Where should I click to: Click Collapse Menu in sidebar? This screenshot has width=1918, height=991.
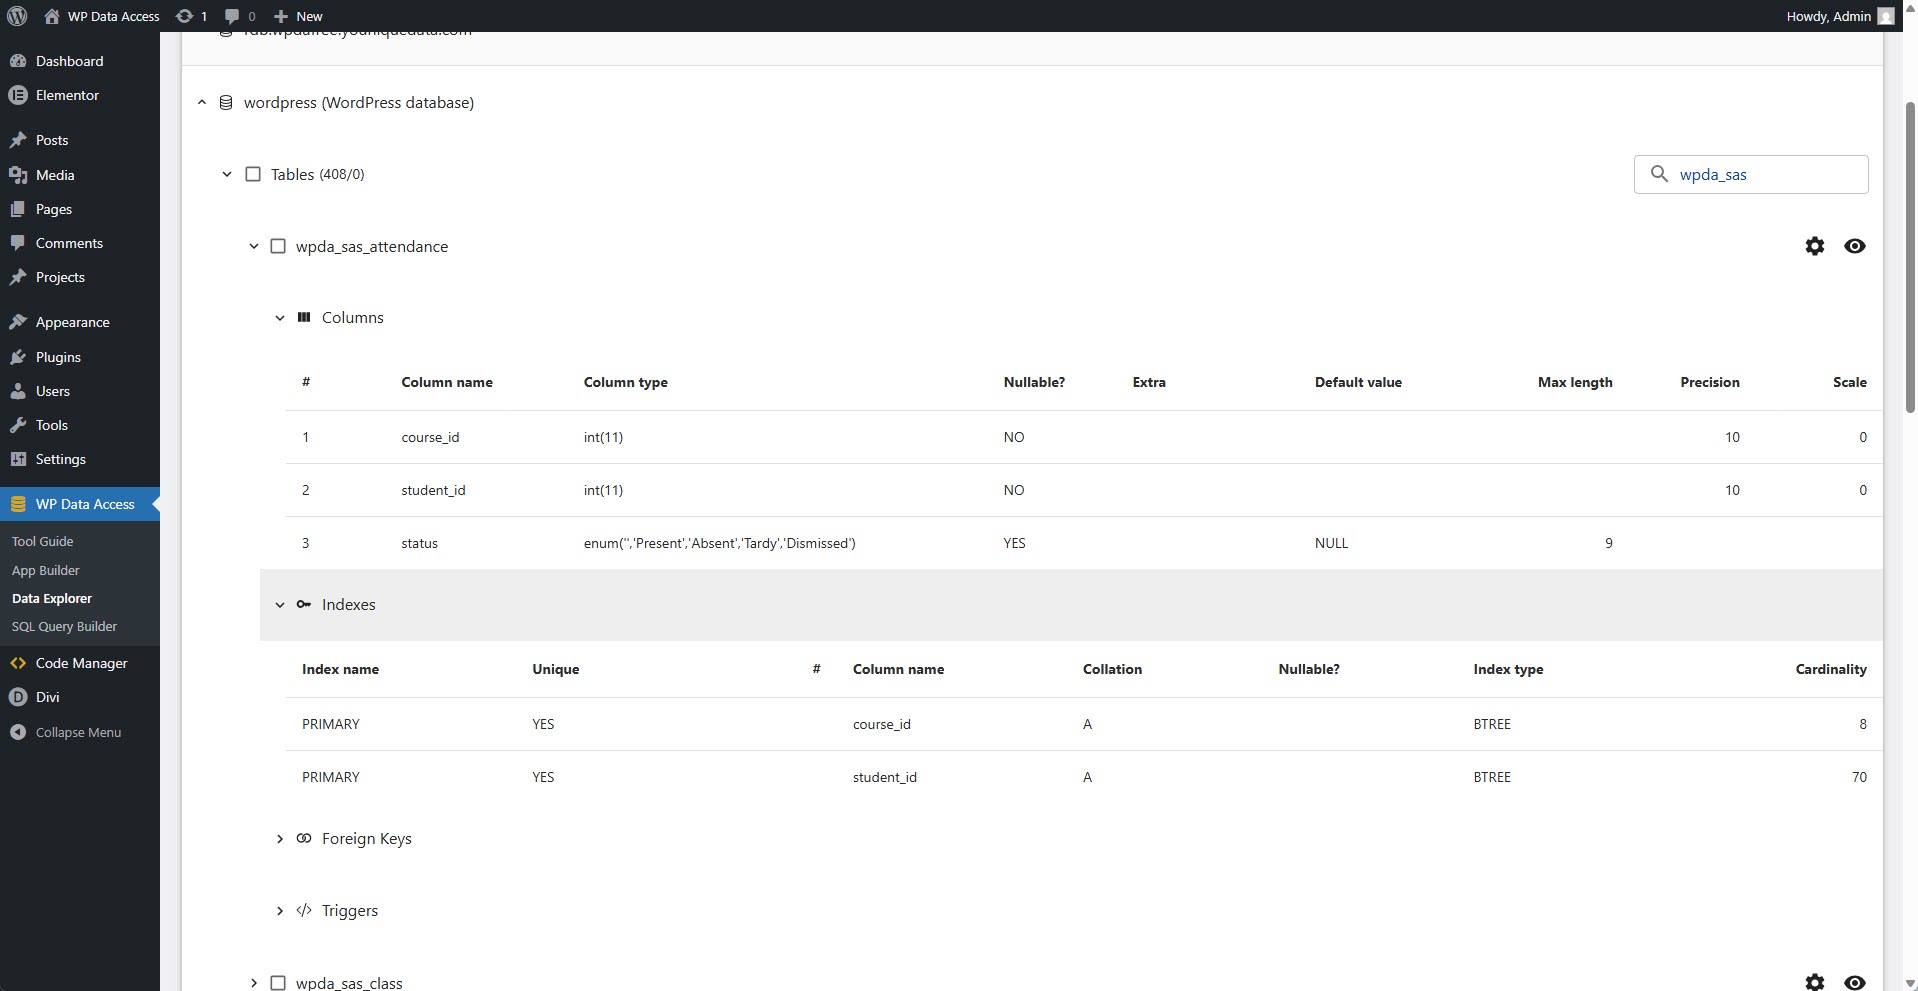tap(78, 732)
